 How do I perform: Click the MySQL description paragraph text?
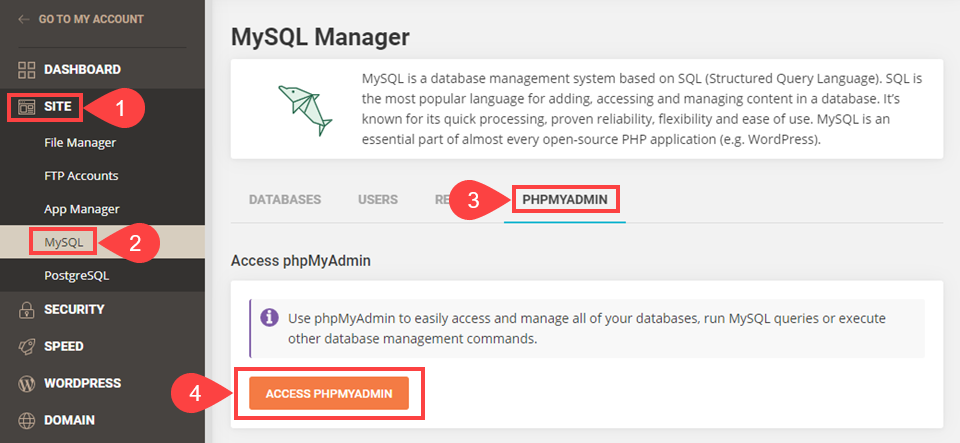click(642, 109)
